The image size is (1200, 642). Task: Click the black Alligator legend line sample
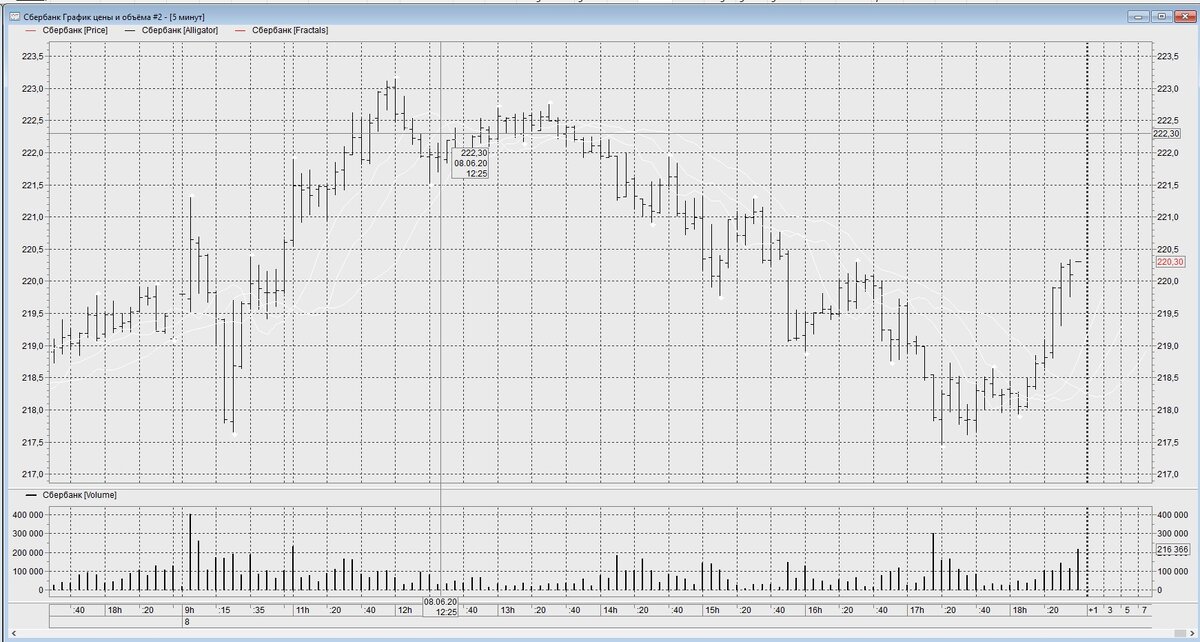coord(131,31)
